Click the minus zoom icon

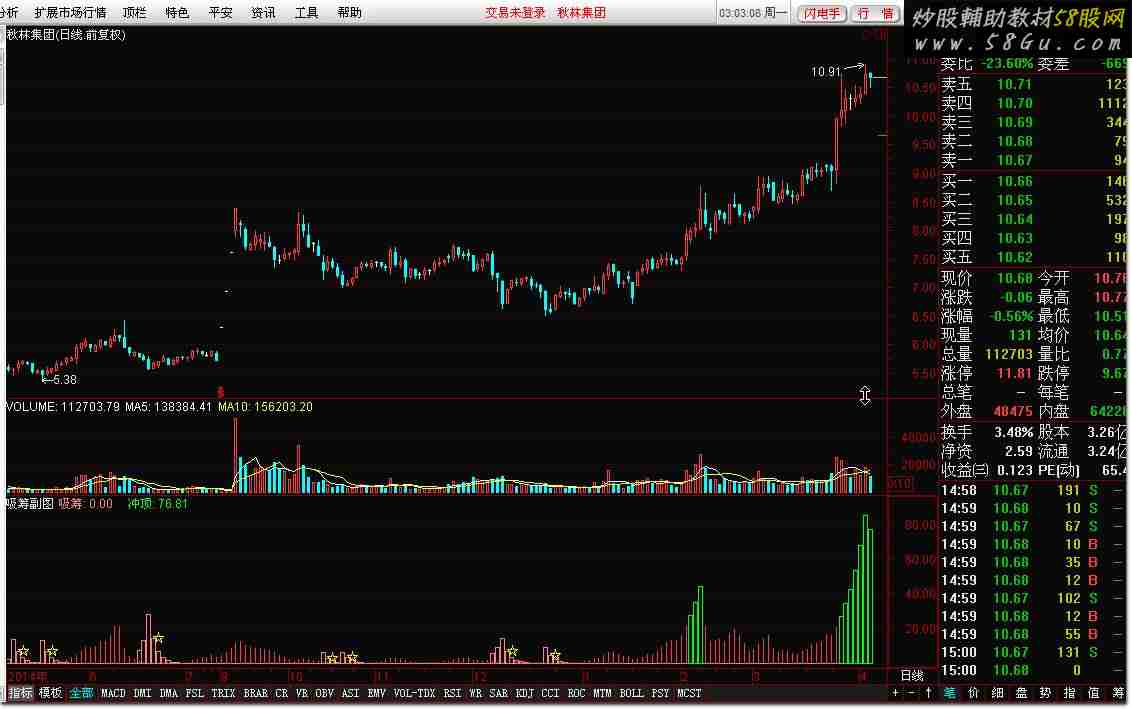pyautogui.click(x=911, y=693)
